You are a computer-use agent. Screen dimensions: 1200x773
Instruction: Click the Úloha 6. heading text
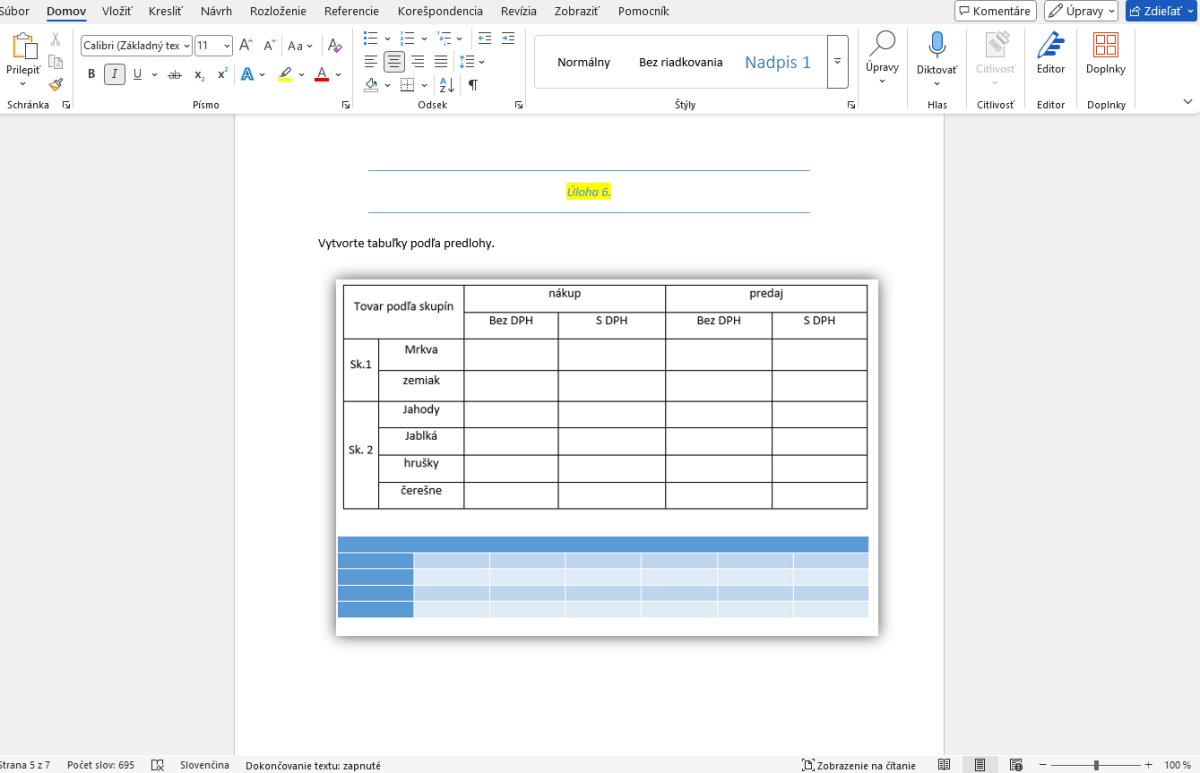click(x=588, y=192)
